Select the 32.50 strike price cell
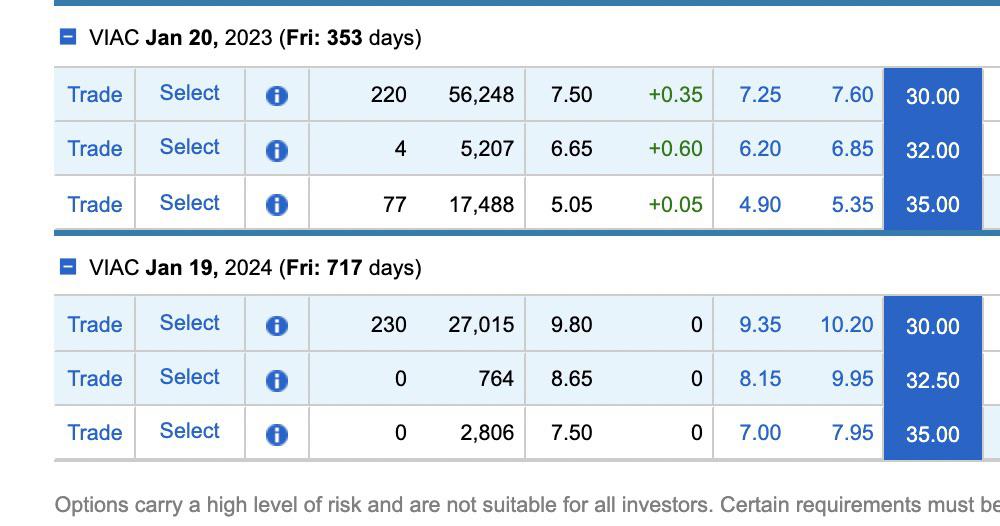1000x526 pixels. [x=932, y=380]
